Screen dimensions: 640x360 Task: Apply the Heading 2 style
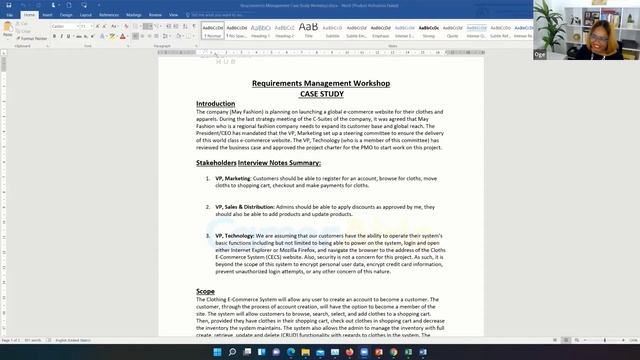tap(284, 31)
